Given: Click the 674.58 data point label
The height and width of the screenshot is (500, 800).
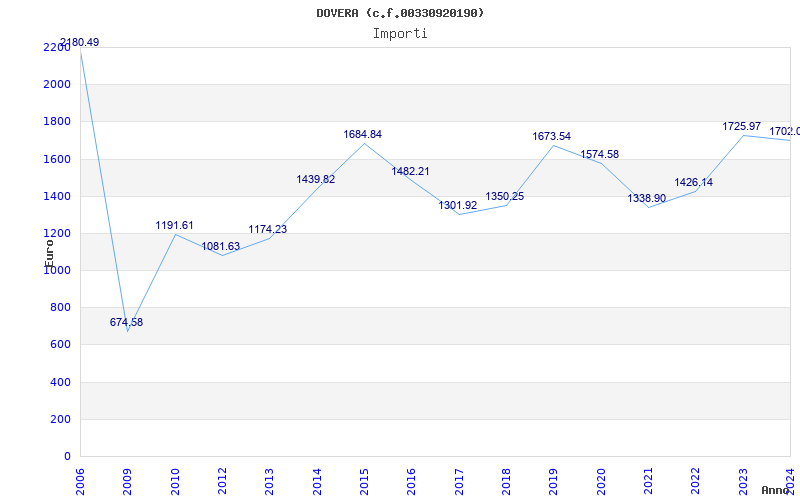Looking at the screenshot, I should (126, 322).
